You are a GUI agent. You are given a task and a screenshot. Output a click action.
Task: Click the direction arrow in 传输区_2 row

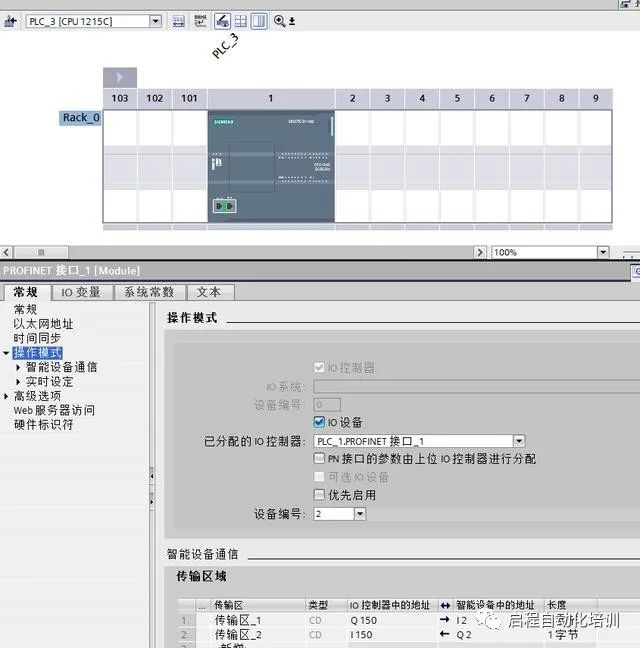[445, 634]
